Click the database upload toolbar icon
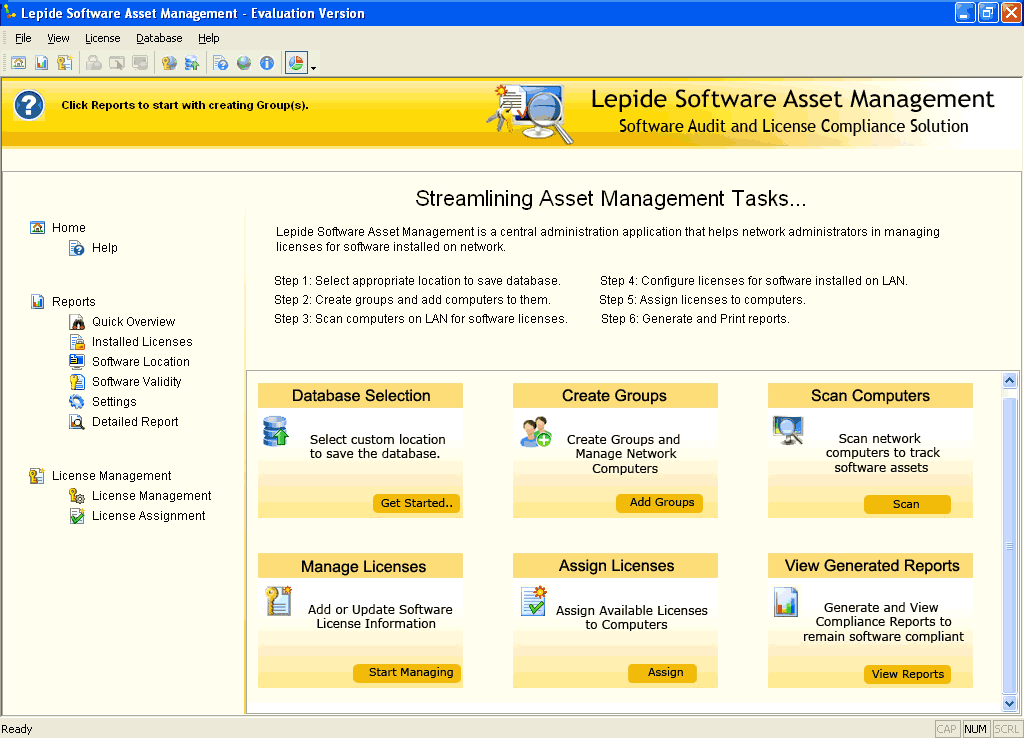 coord(190,62)
